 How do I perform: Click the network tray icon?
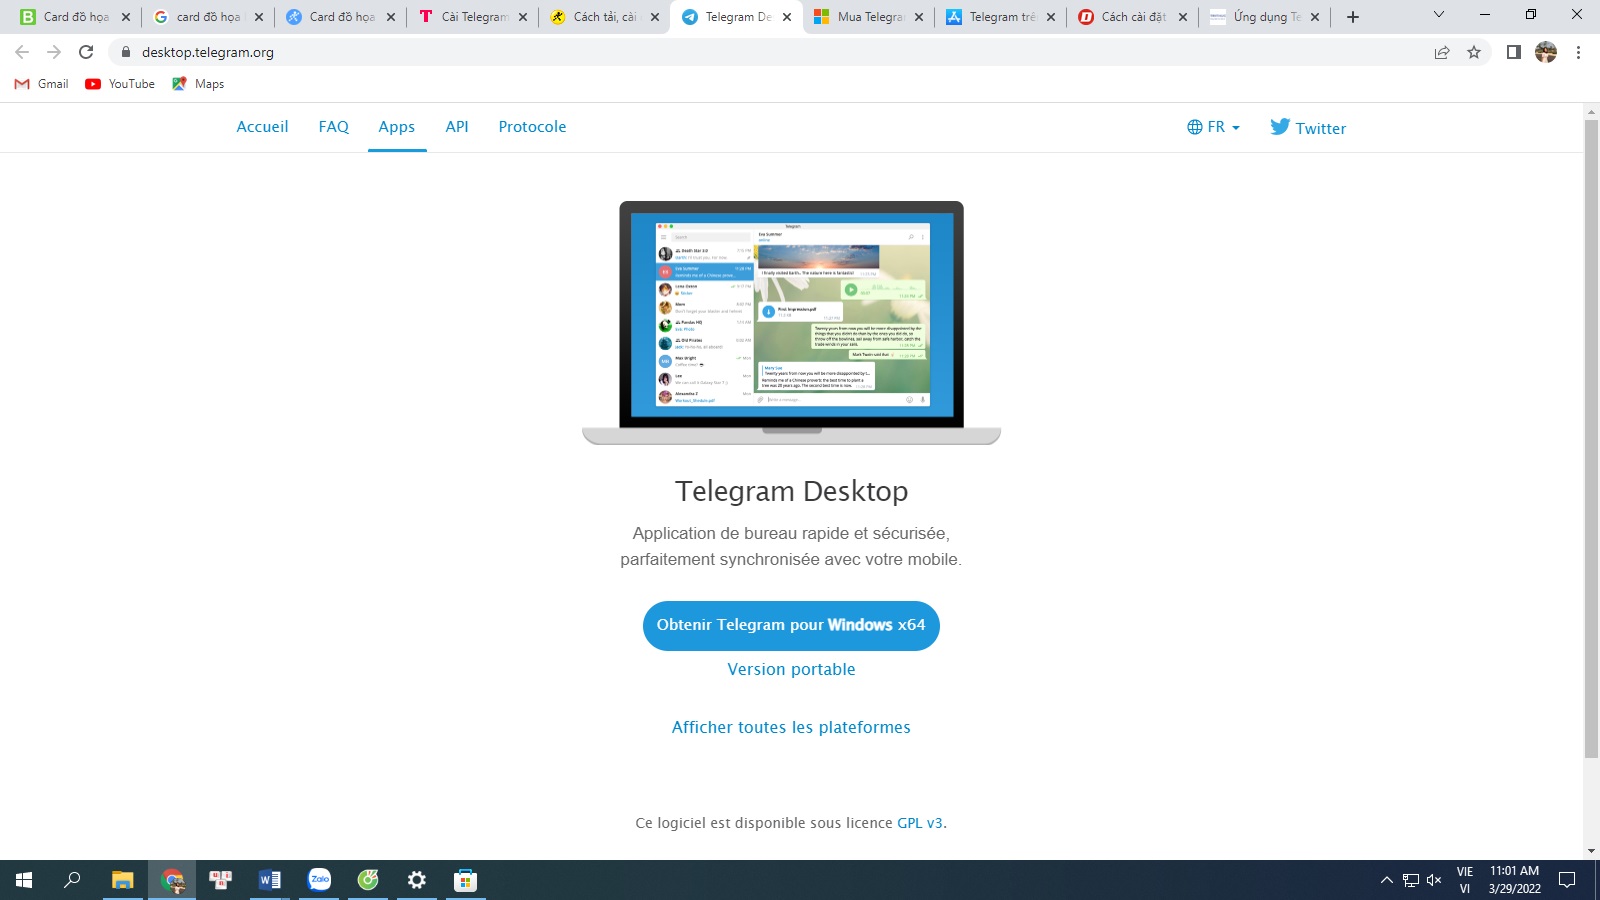point(1410,880)
